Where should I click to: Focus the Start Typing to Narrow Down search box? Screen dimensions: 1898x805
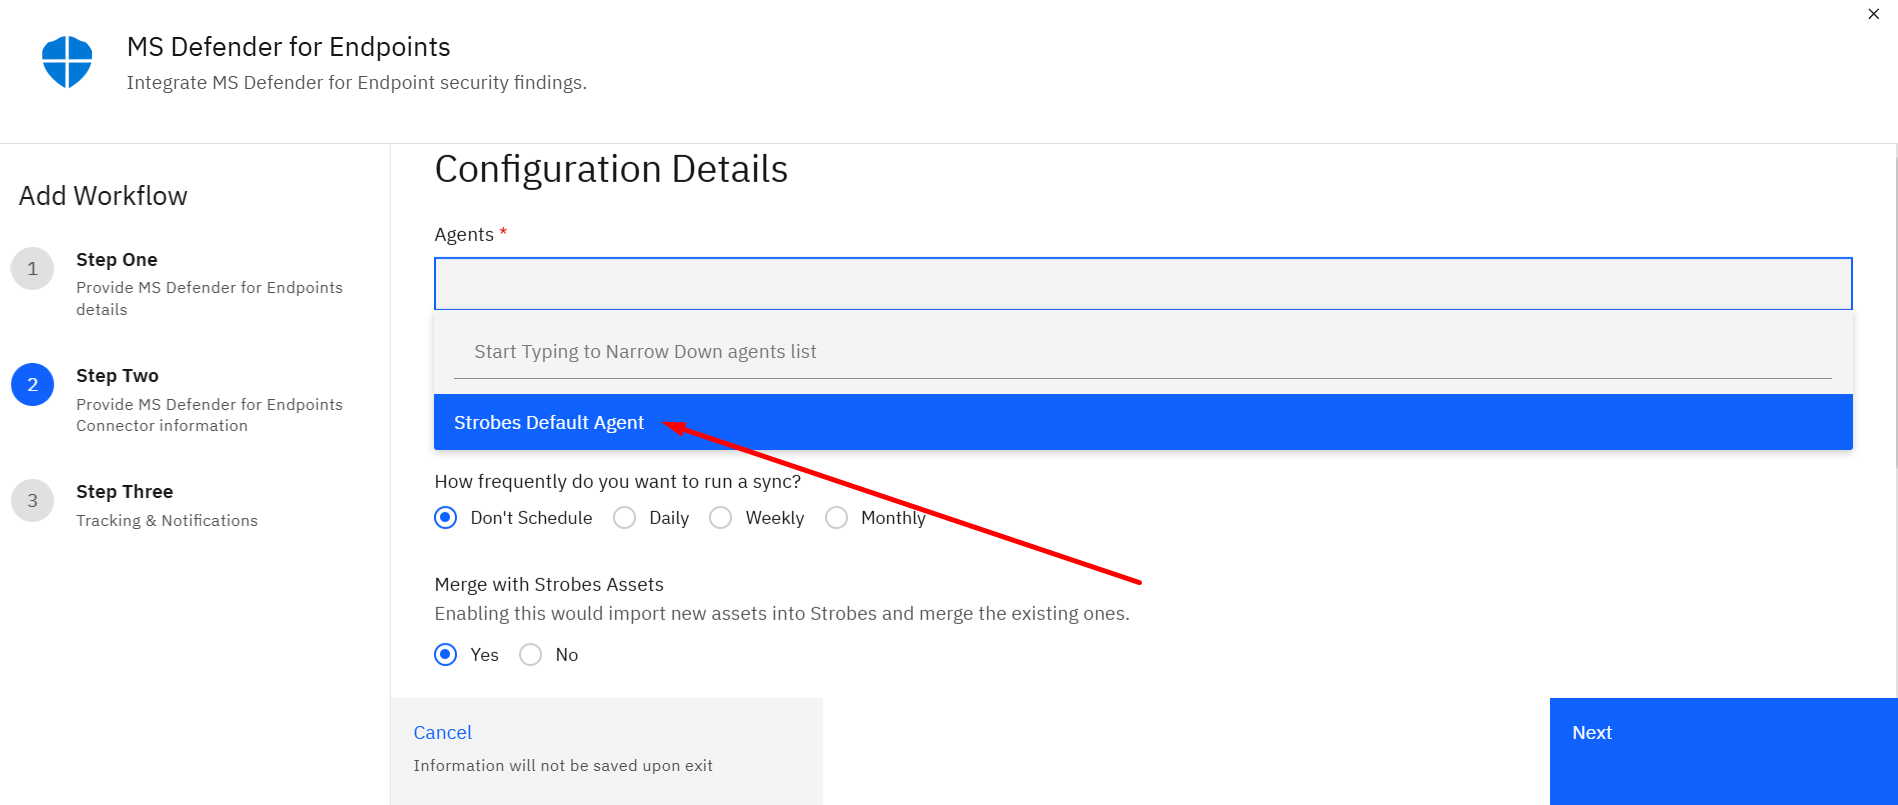1143,352
